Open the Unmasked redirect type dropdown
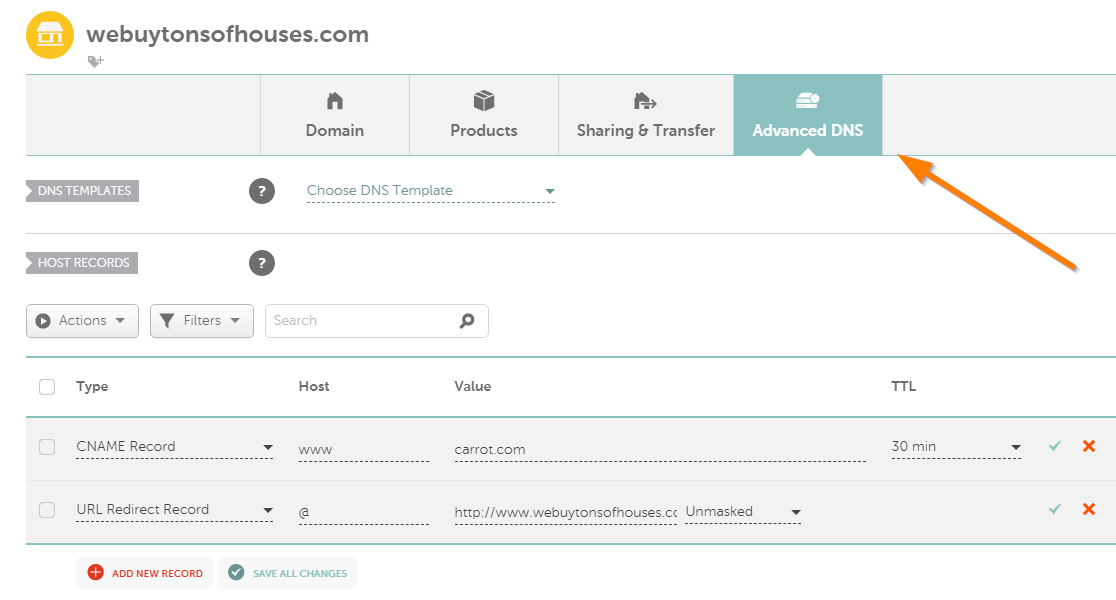1116x600 pixels. (x=743, y=512)
